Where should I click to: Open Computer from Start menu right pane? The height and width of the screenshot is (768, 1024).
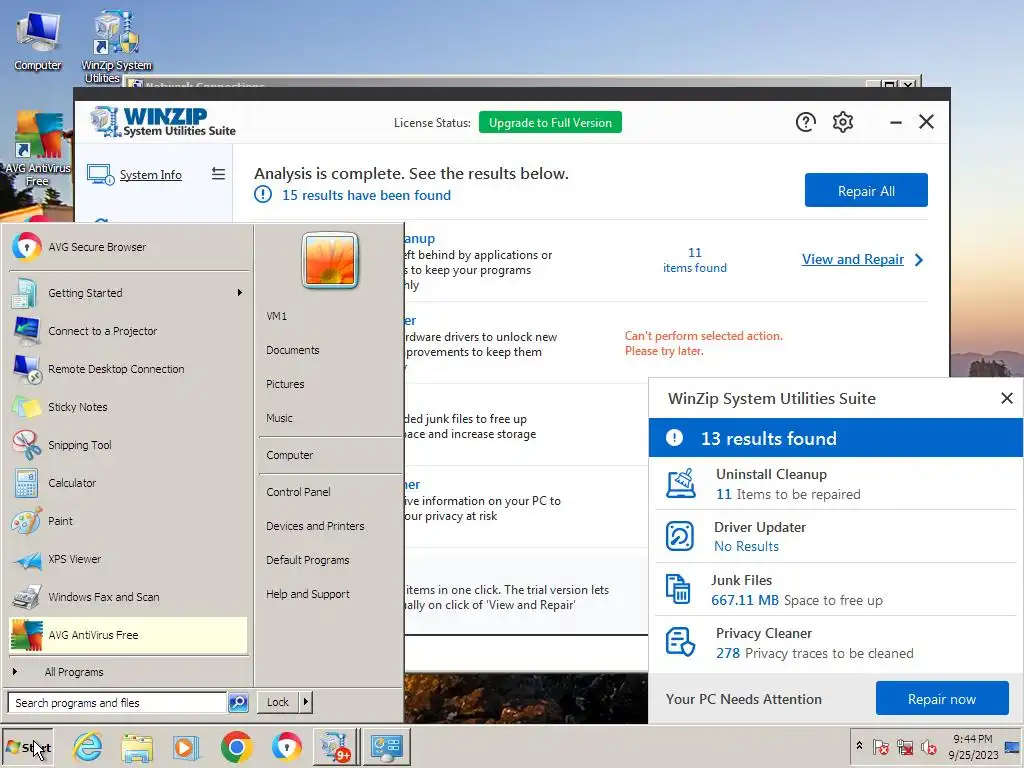289,455
